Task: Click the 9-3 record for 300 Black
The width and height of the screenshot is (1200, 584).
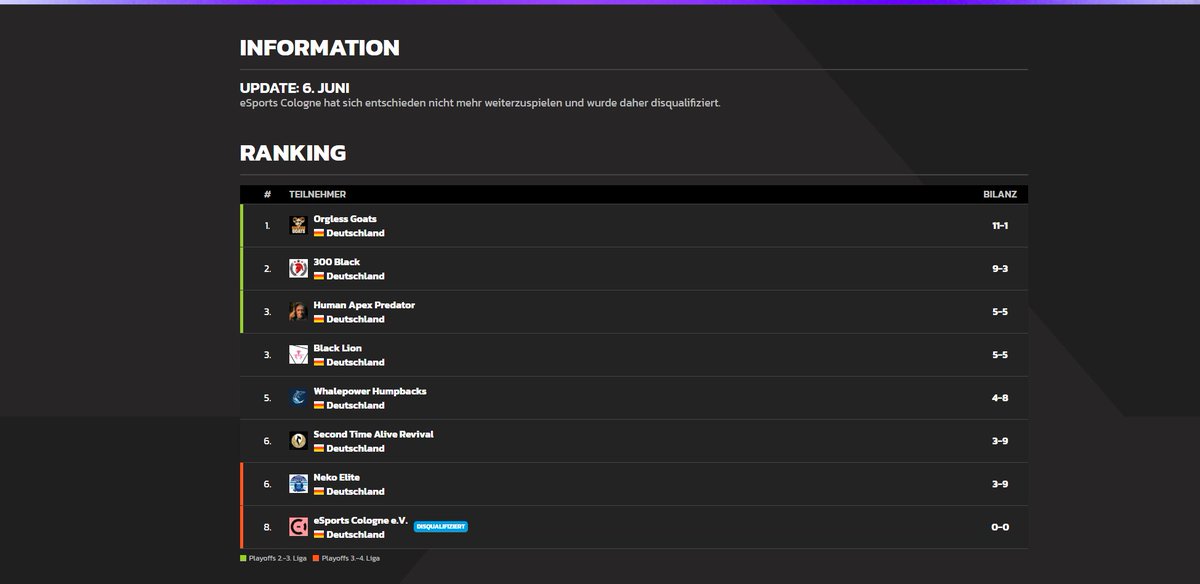Action: click(x=1000, y=269)
